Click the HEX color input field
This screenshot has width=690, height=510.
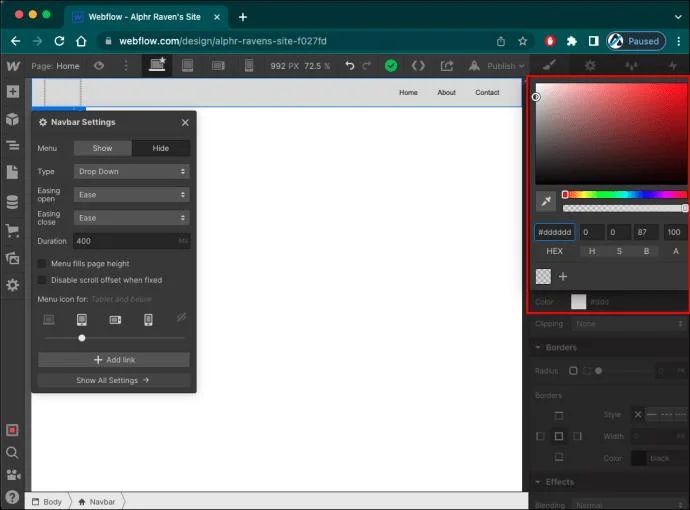click(x=554, y=232)
